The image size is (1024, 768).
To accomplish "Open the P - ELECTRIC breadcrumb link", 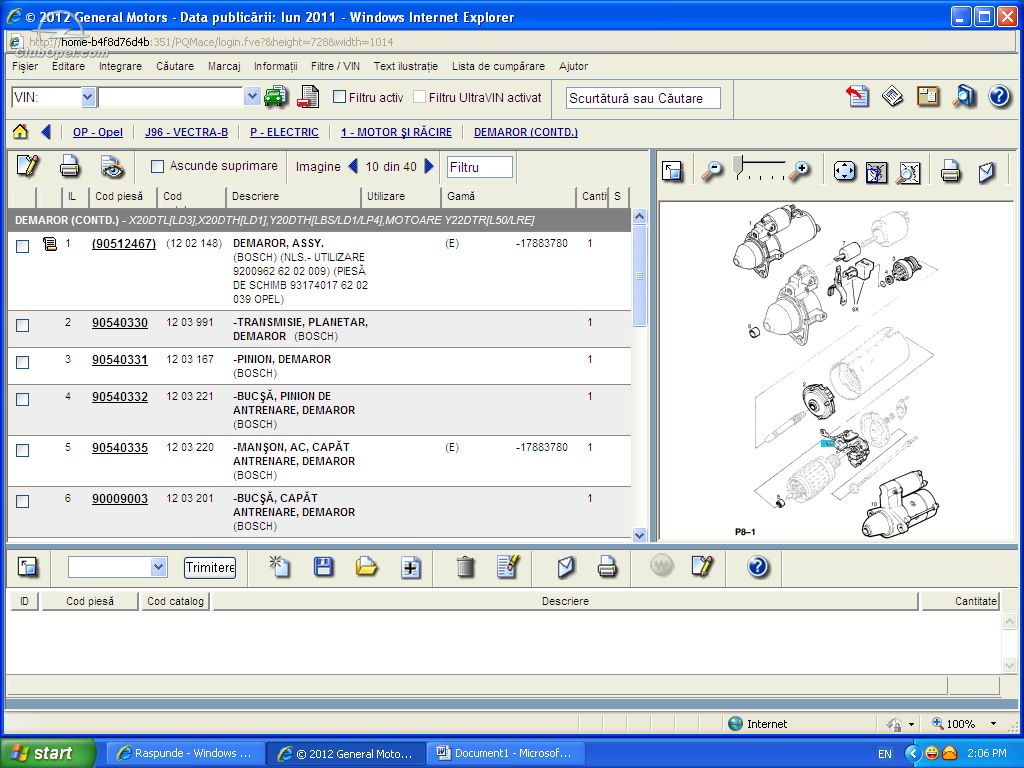I will (284, 132).
